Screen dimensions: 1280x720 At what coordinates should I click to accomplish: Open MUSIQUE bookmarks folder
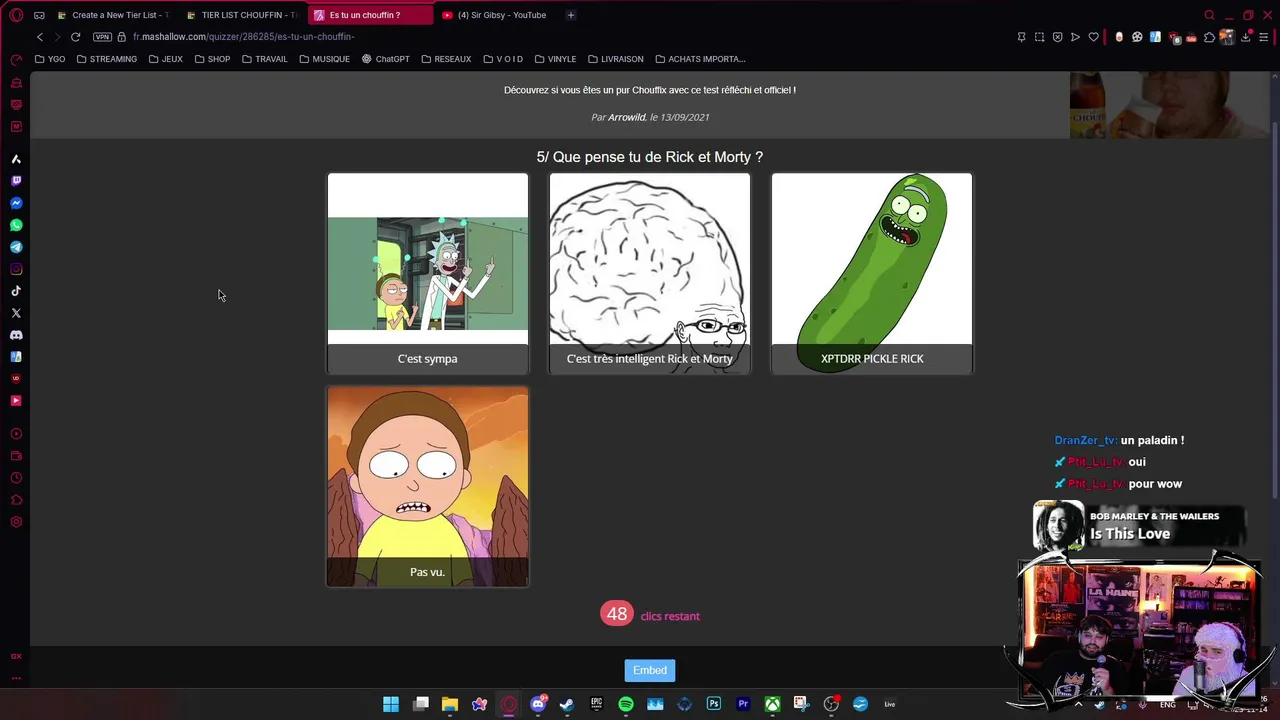click(324, 59)
